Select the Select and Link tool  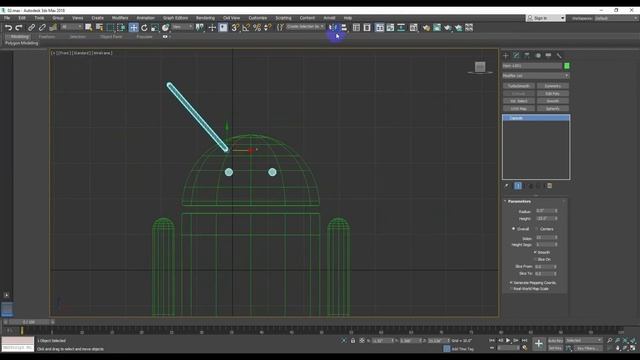click(31, 27)
